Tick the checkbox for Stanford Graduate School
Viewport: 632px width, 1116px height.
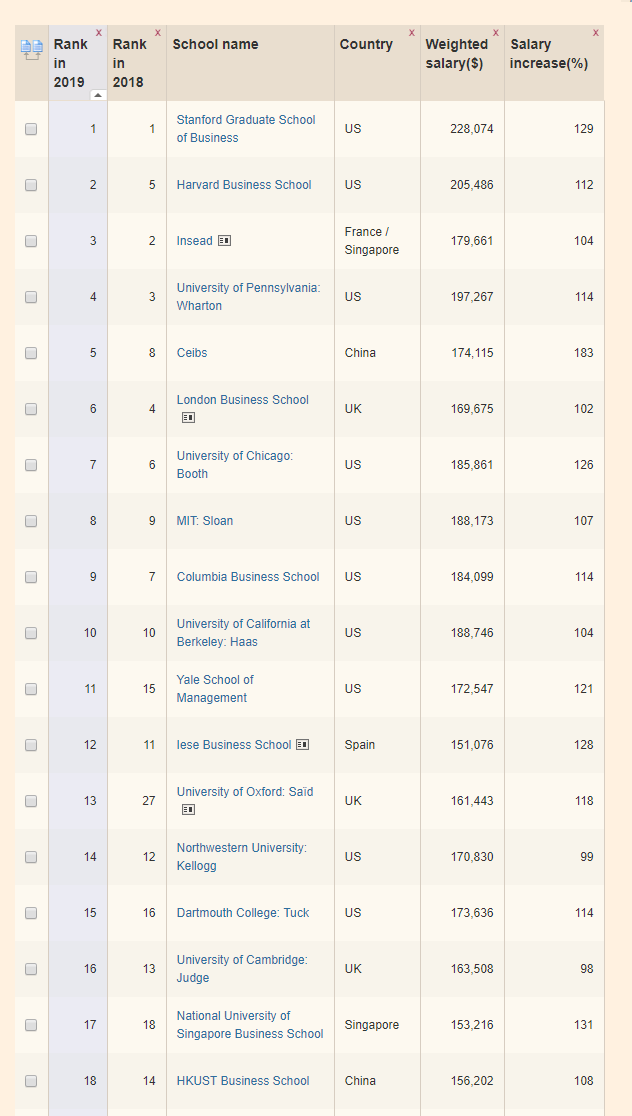click(31, 129)
